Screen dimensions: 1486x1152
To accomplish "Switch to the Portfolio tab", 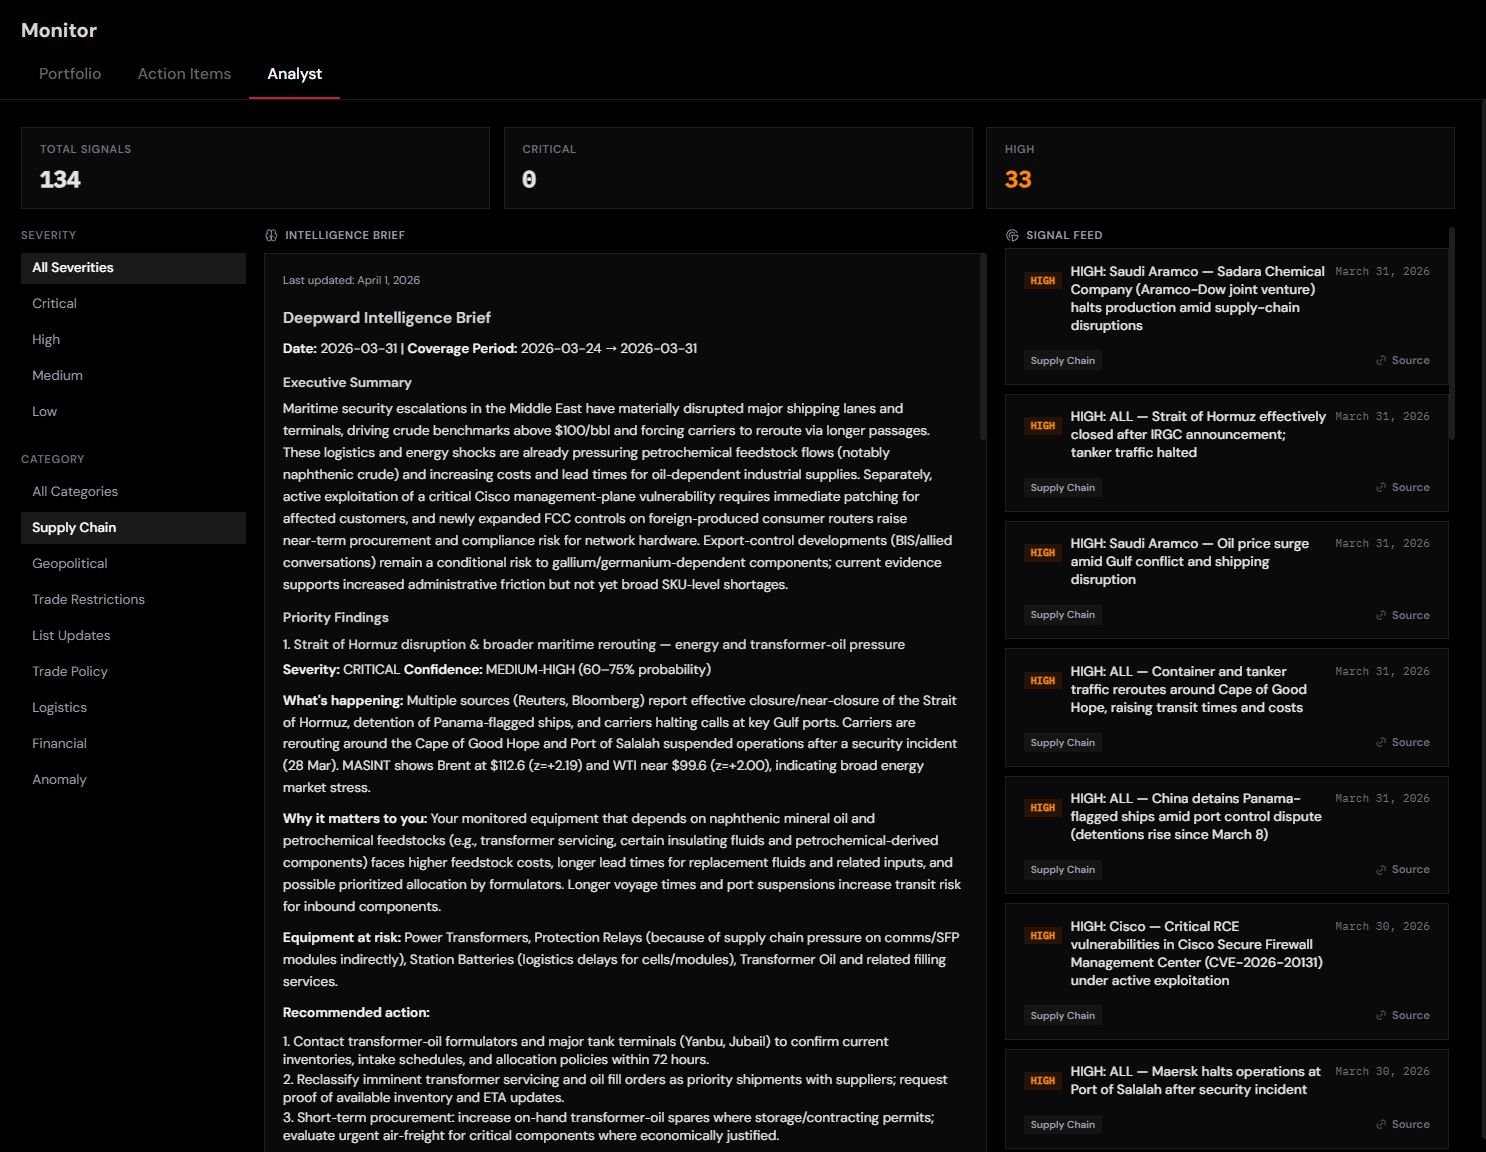I will point(70,73).
